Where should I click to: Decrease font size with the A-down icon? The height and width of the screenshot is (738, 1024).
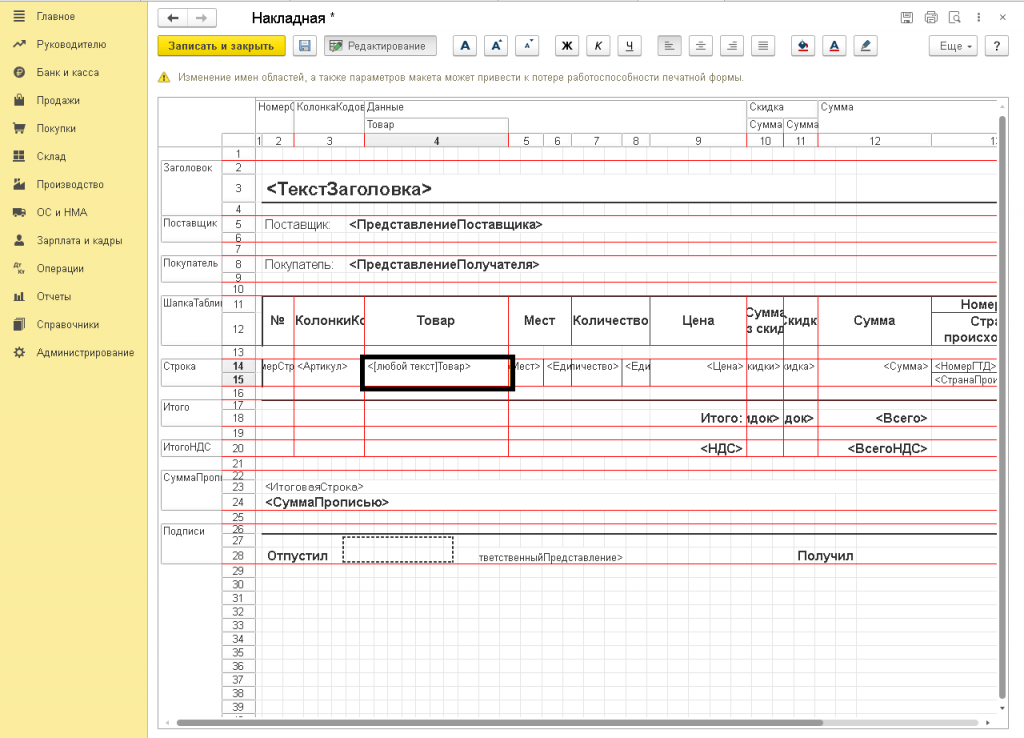point(527,46)
